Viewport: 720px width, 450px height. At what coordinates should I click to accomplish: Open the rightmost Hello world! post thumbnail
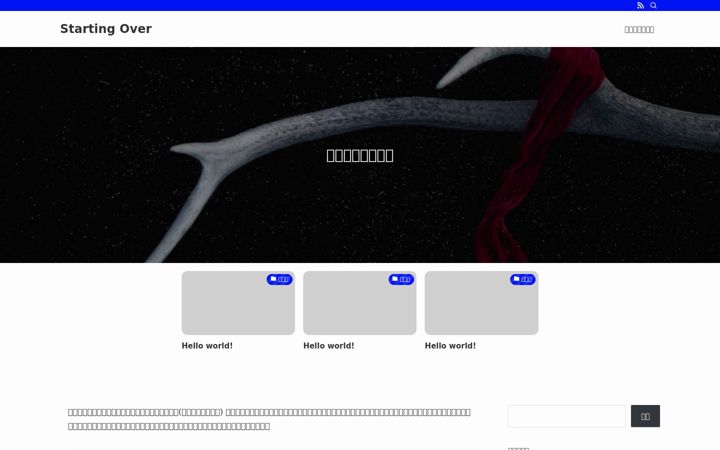coord(481,303)
